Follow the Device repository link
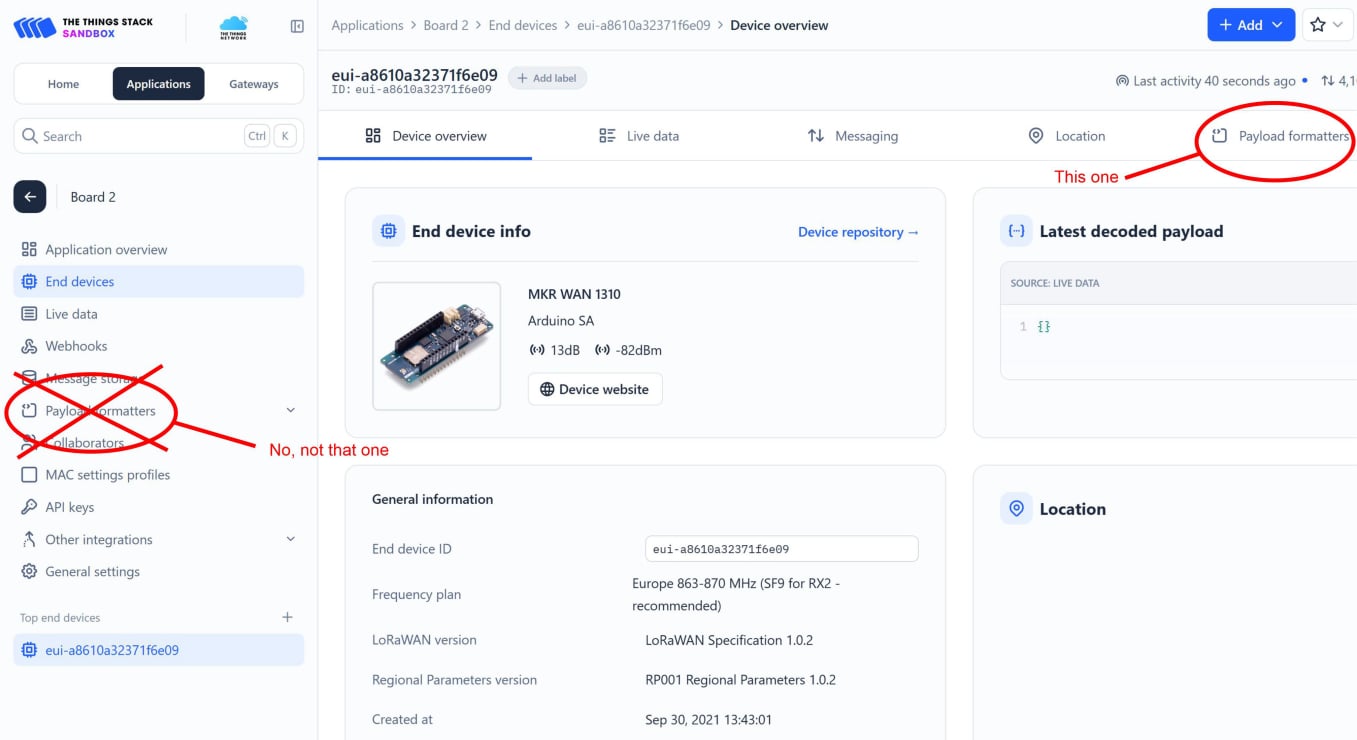The image size is (1357, 740). [x=857, y=232]
